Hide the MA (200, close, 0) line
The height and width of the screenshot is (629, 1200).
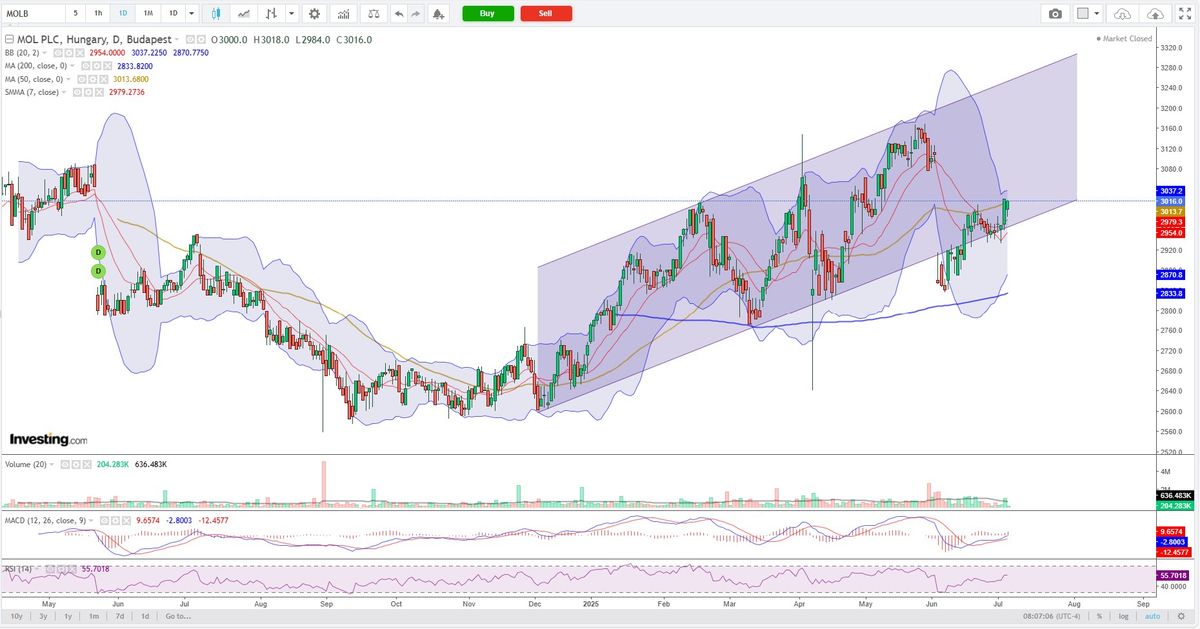[88, 65]
